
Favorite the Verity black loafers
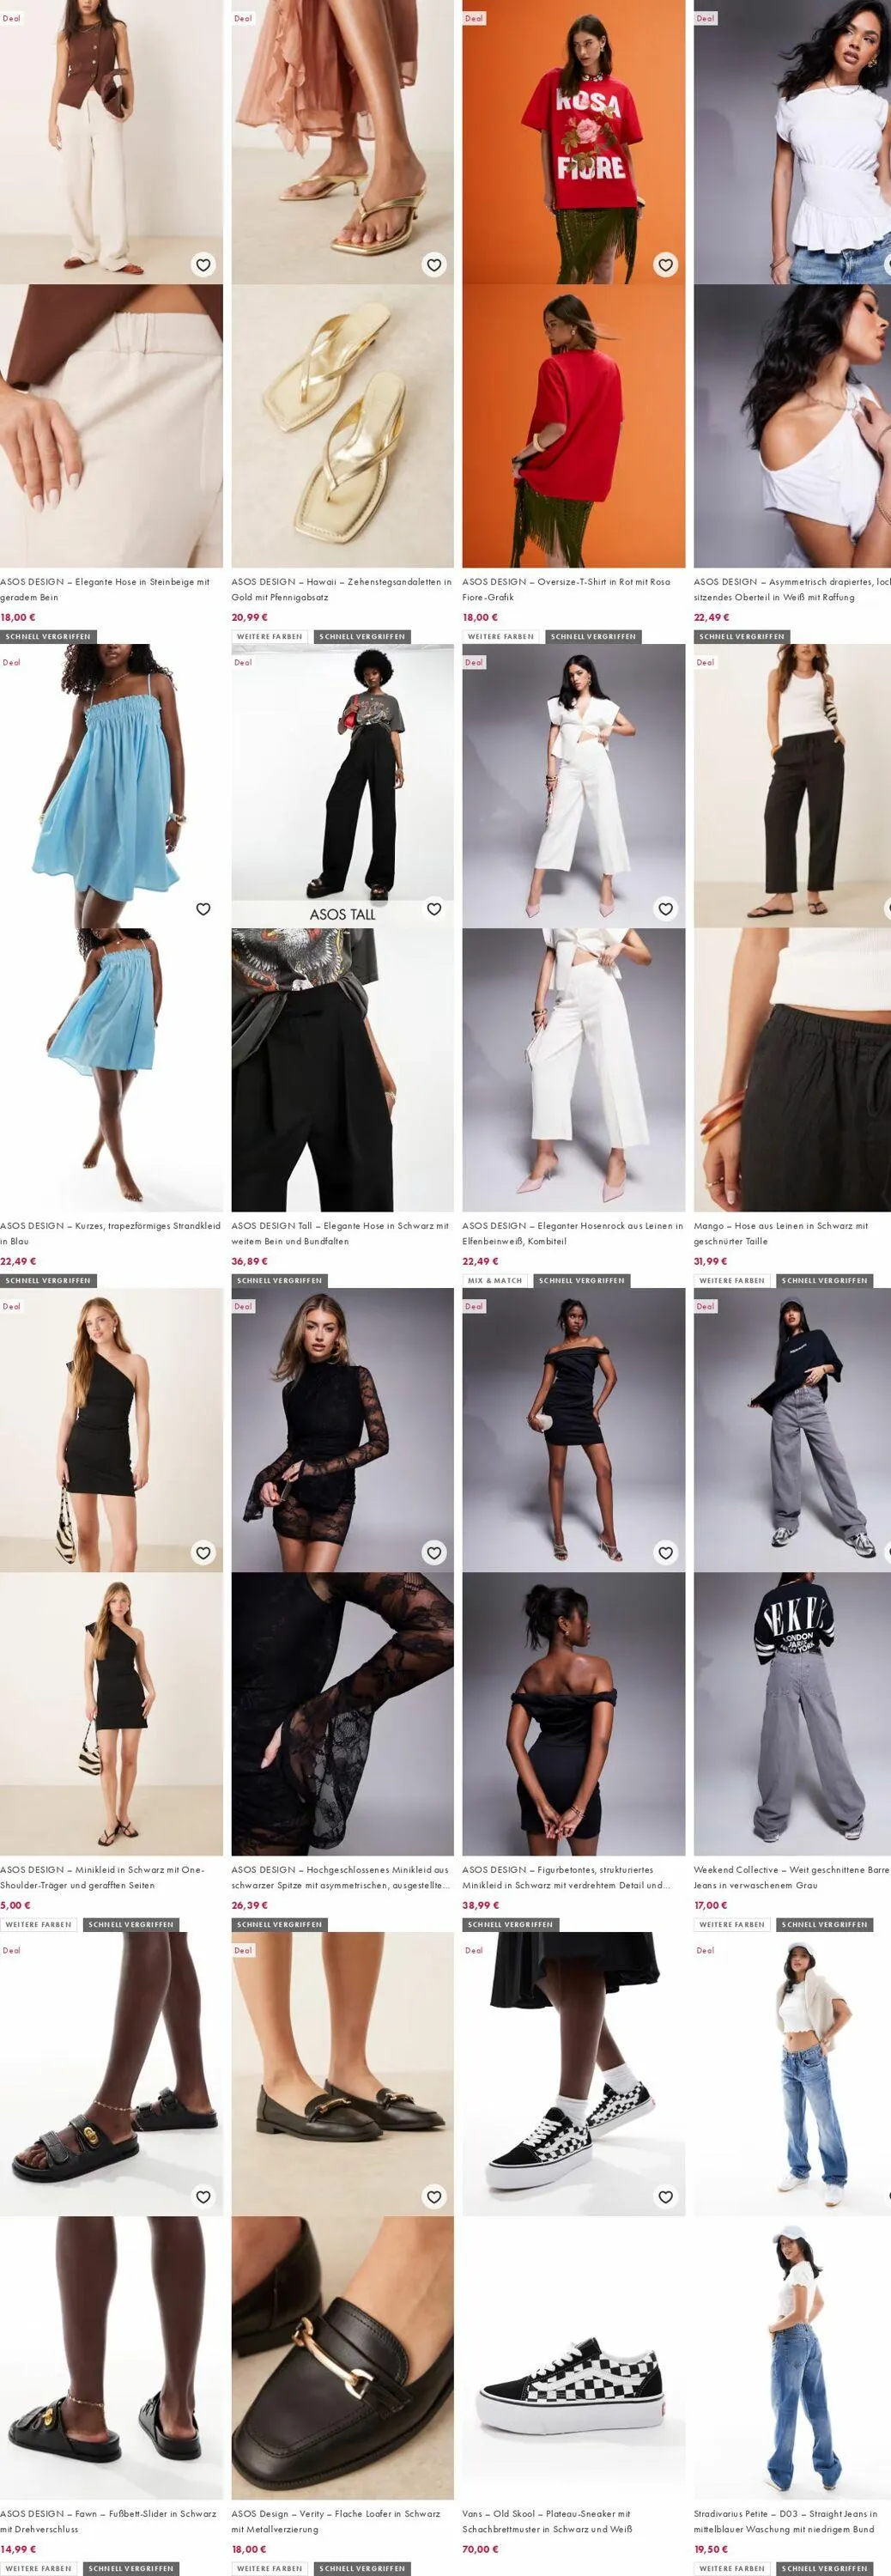[x=434, y=2197]
